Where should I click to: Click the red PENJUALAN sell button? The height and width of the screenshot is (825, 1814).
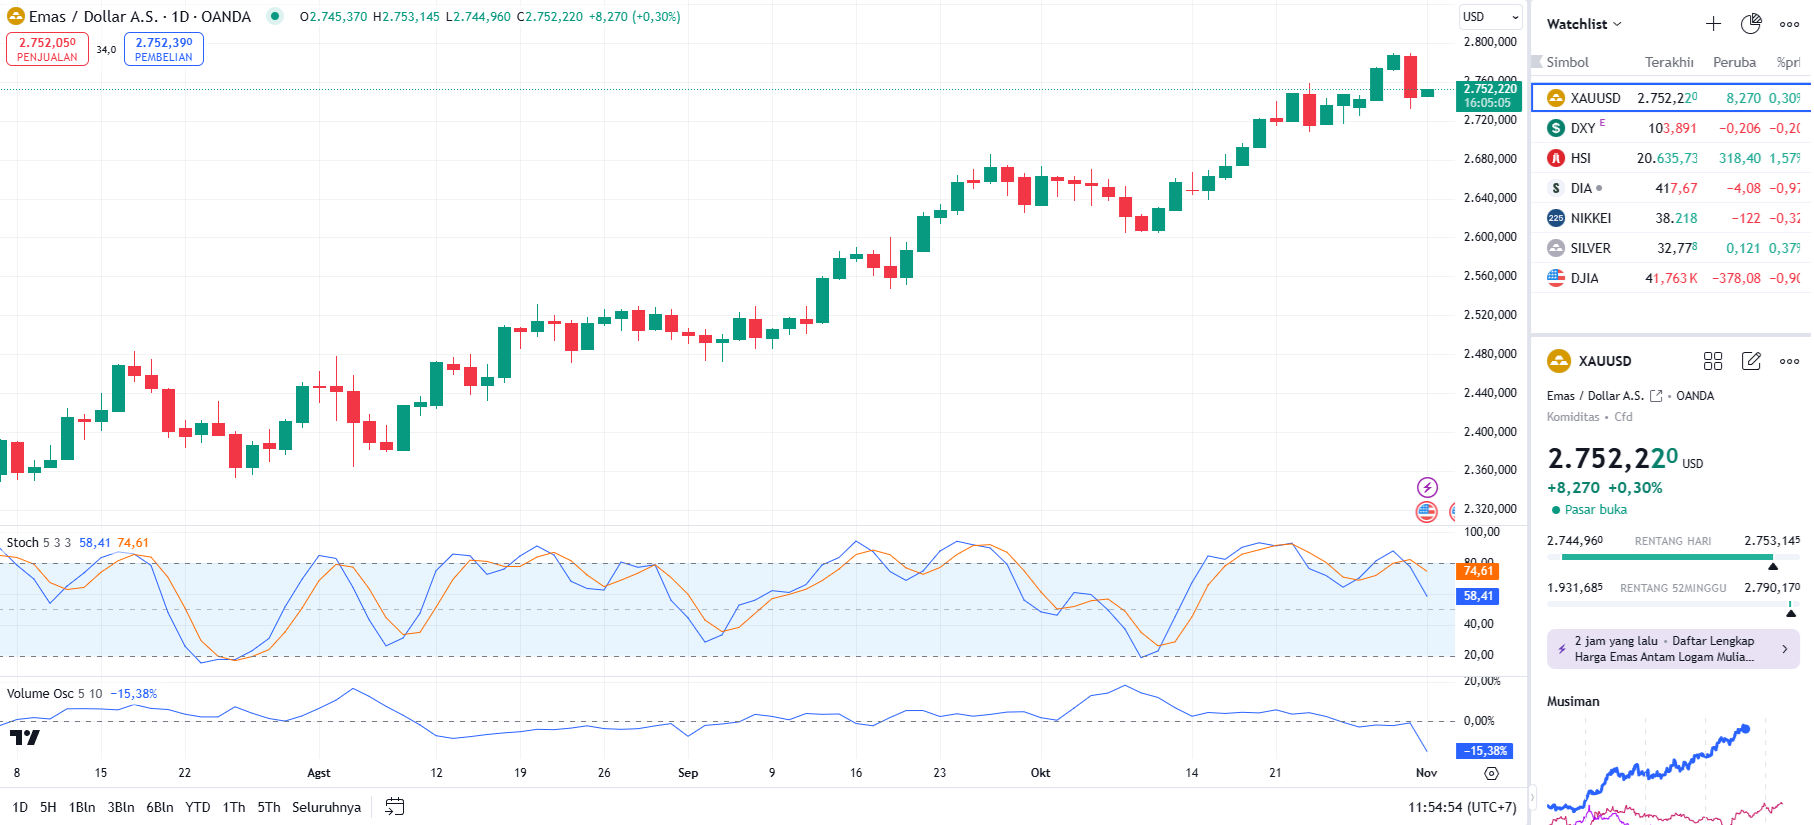[x=47, y=49]
